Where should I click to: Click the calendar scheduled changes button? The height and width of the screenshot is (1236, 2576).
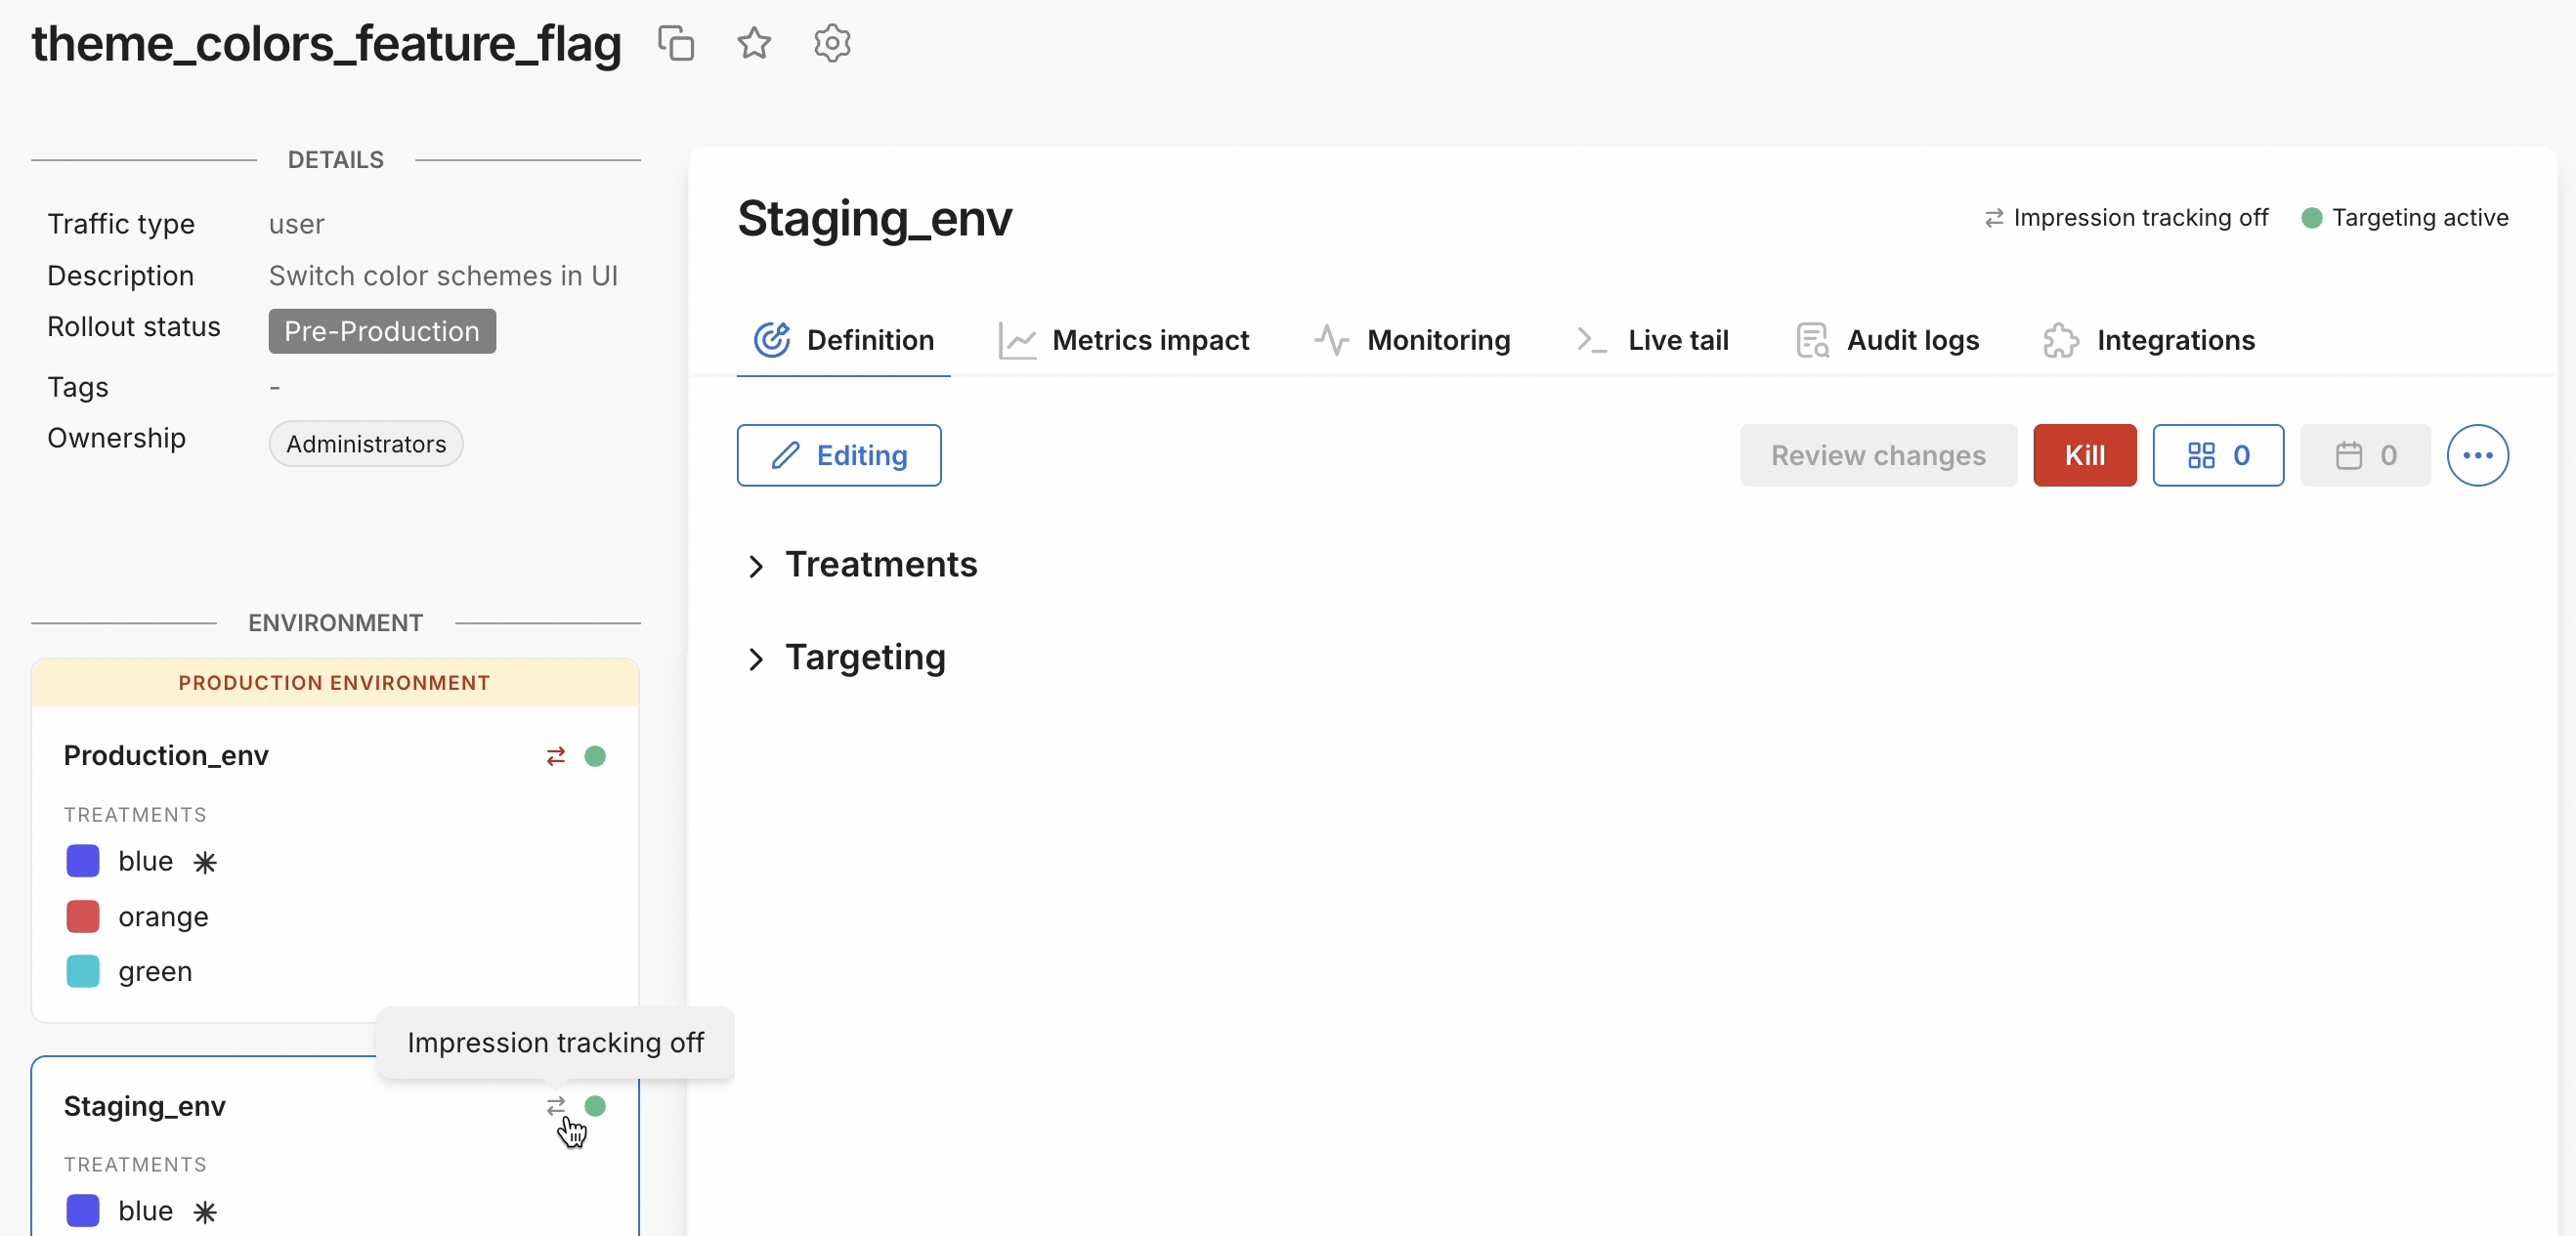click(x=2364, y=456)
